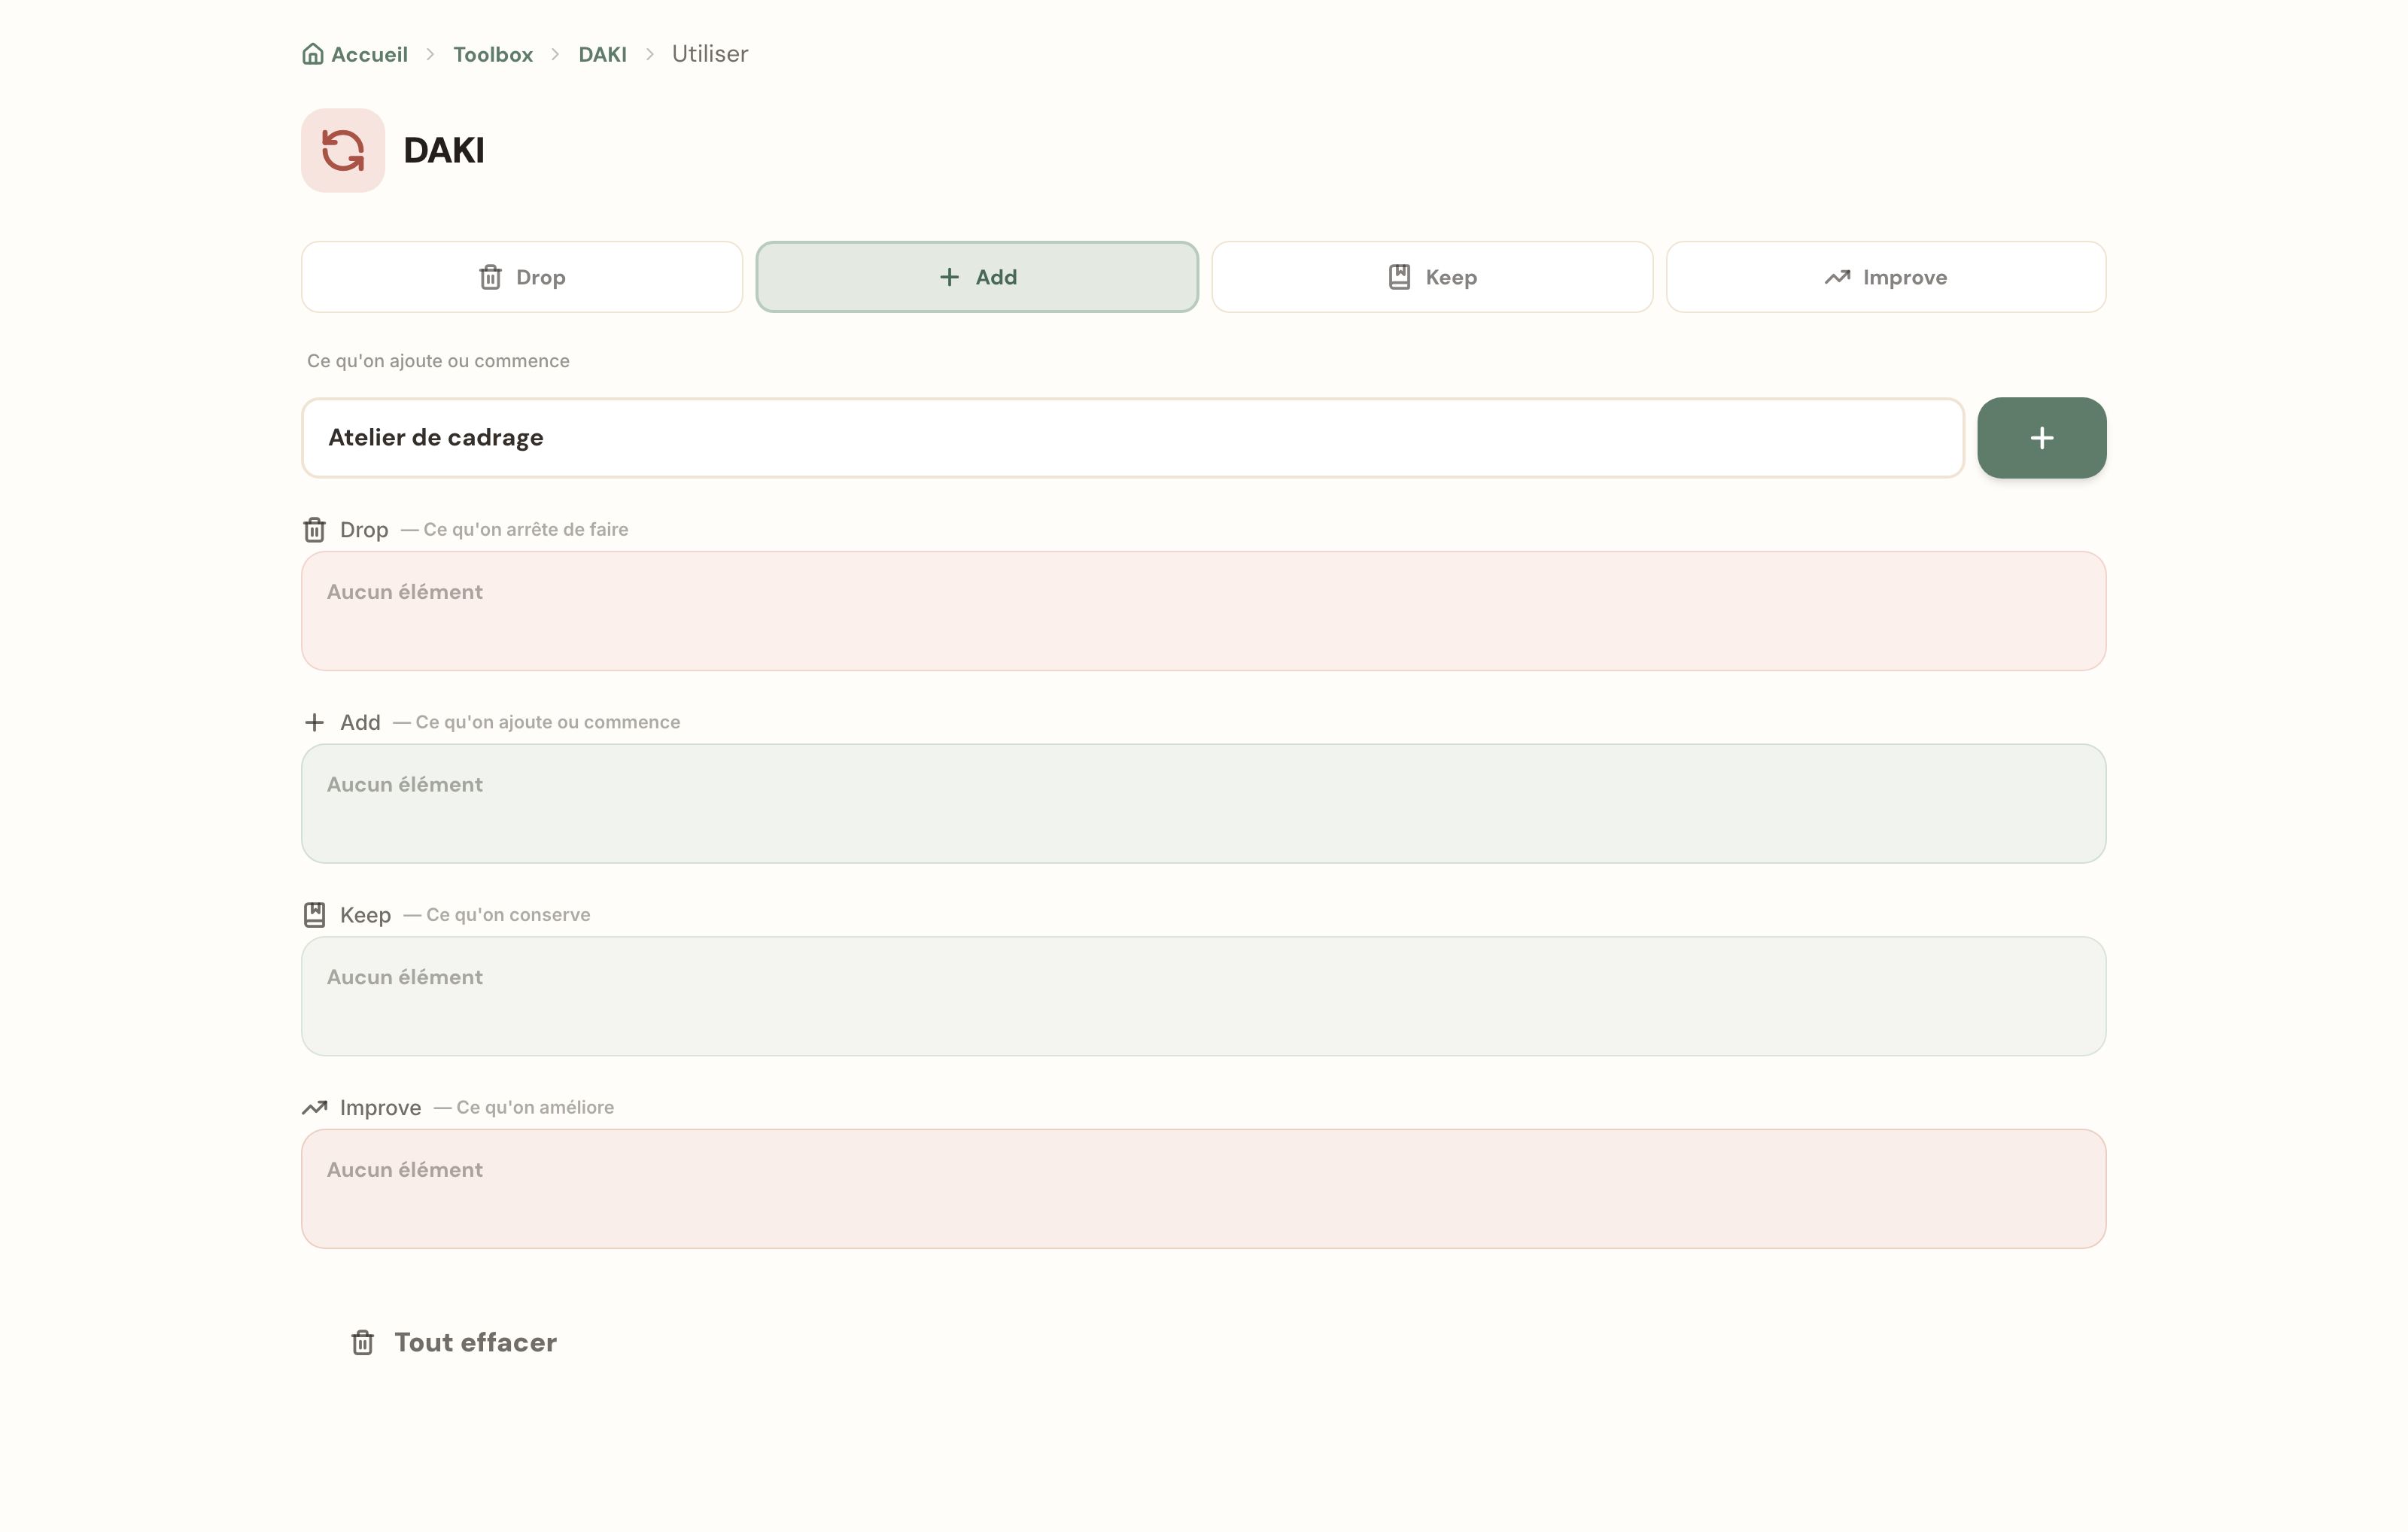Viewport: 2408px width, 1532px height.
Task: Select the Add category tab
Action: point(977,277)
